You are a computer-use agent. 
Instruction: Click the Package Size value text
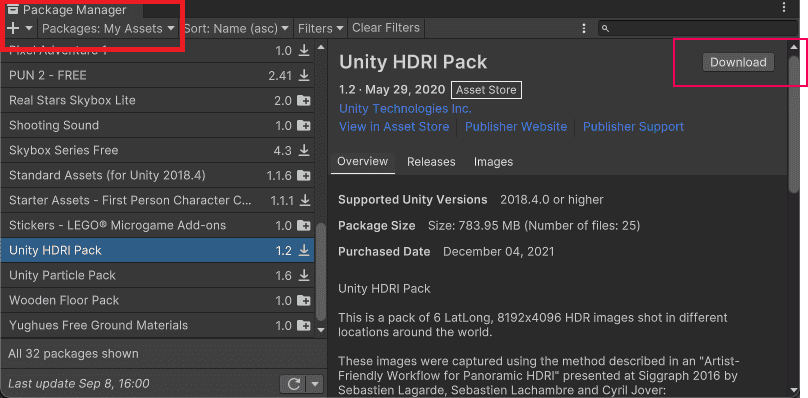click(534, 226)
